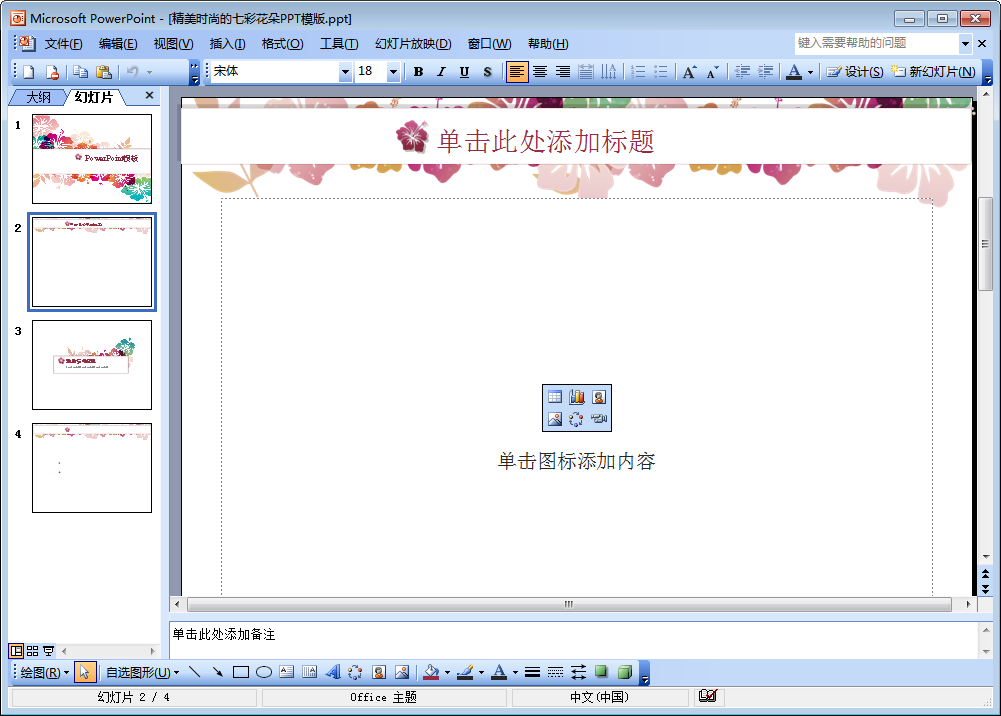Image resolution: width=1001 pixels, height=716 pixels.
Task: Open the 视图(V) menu
Action: pyautogui.click(x=173, y=44)
